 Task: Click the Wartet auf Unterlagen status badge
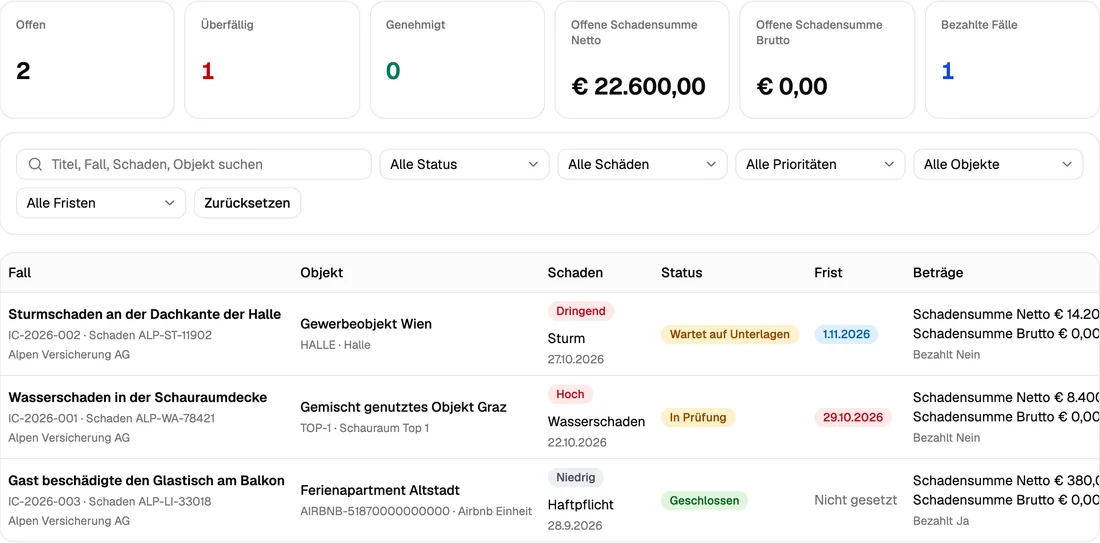tap(730, 335)
